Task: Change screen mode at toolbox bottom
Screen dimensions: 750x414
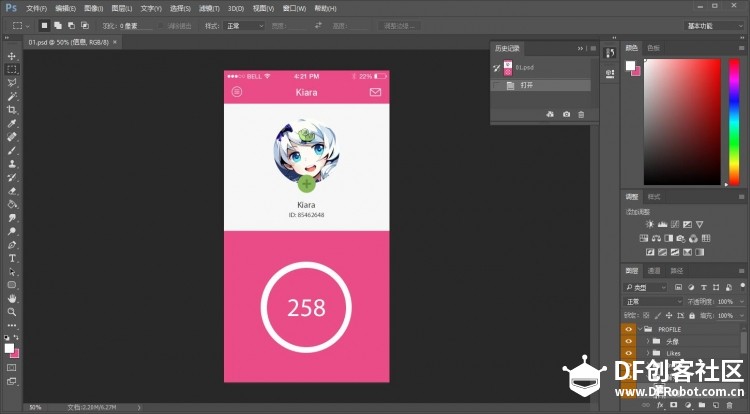Action: 12,381
